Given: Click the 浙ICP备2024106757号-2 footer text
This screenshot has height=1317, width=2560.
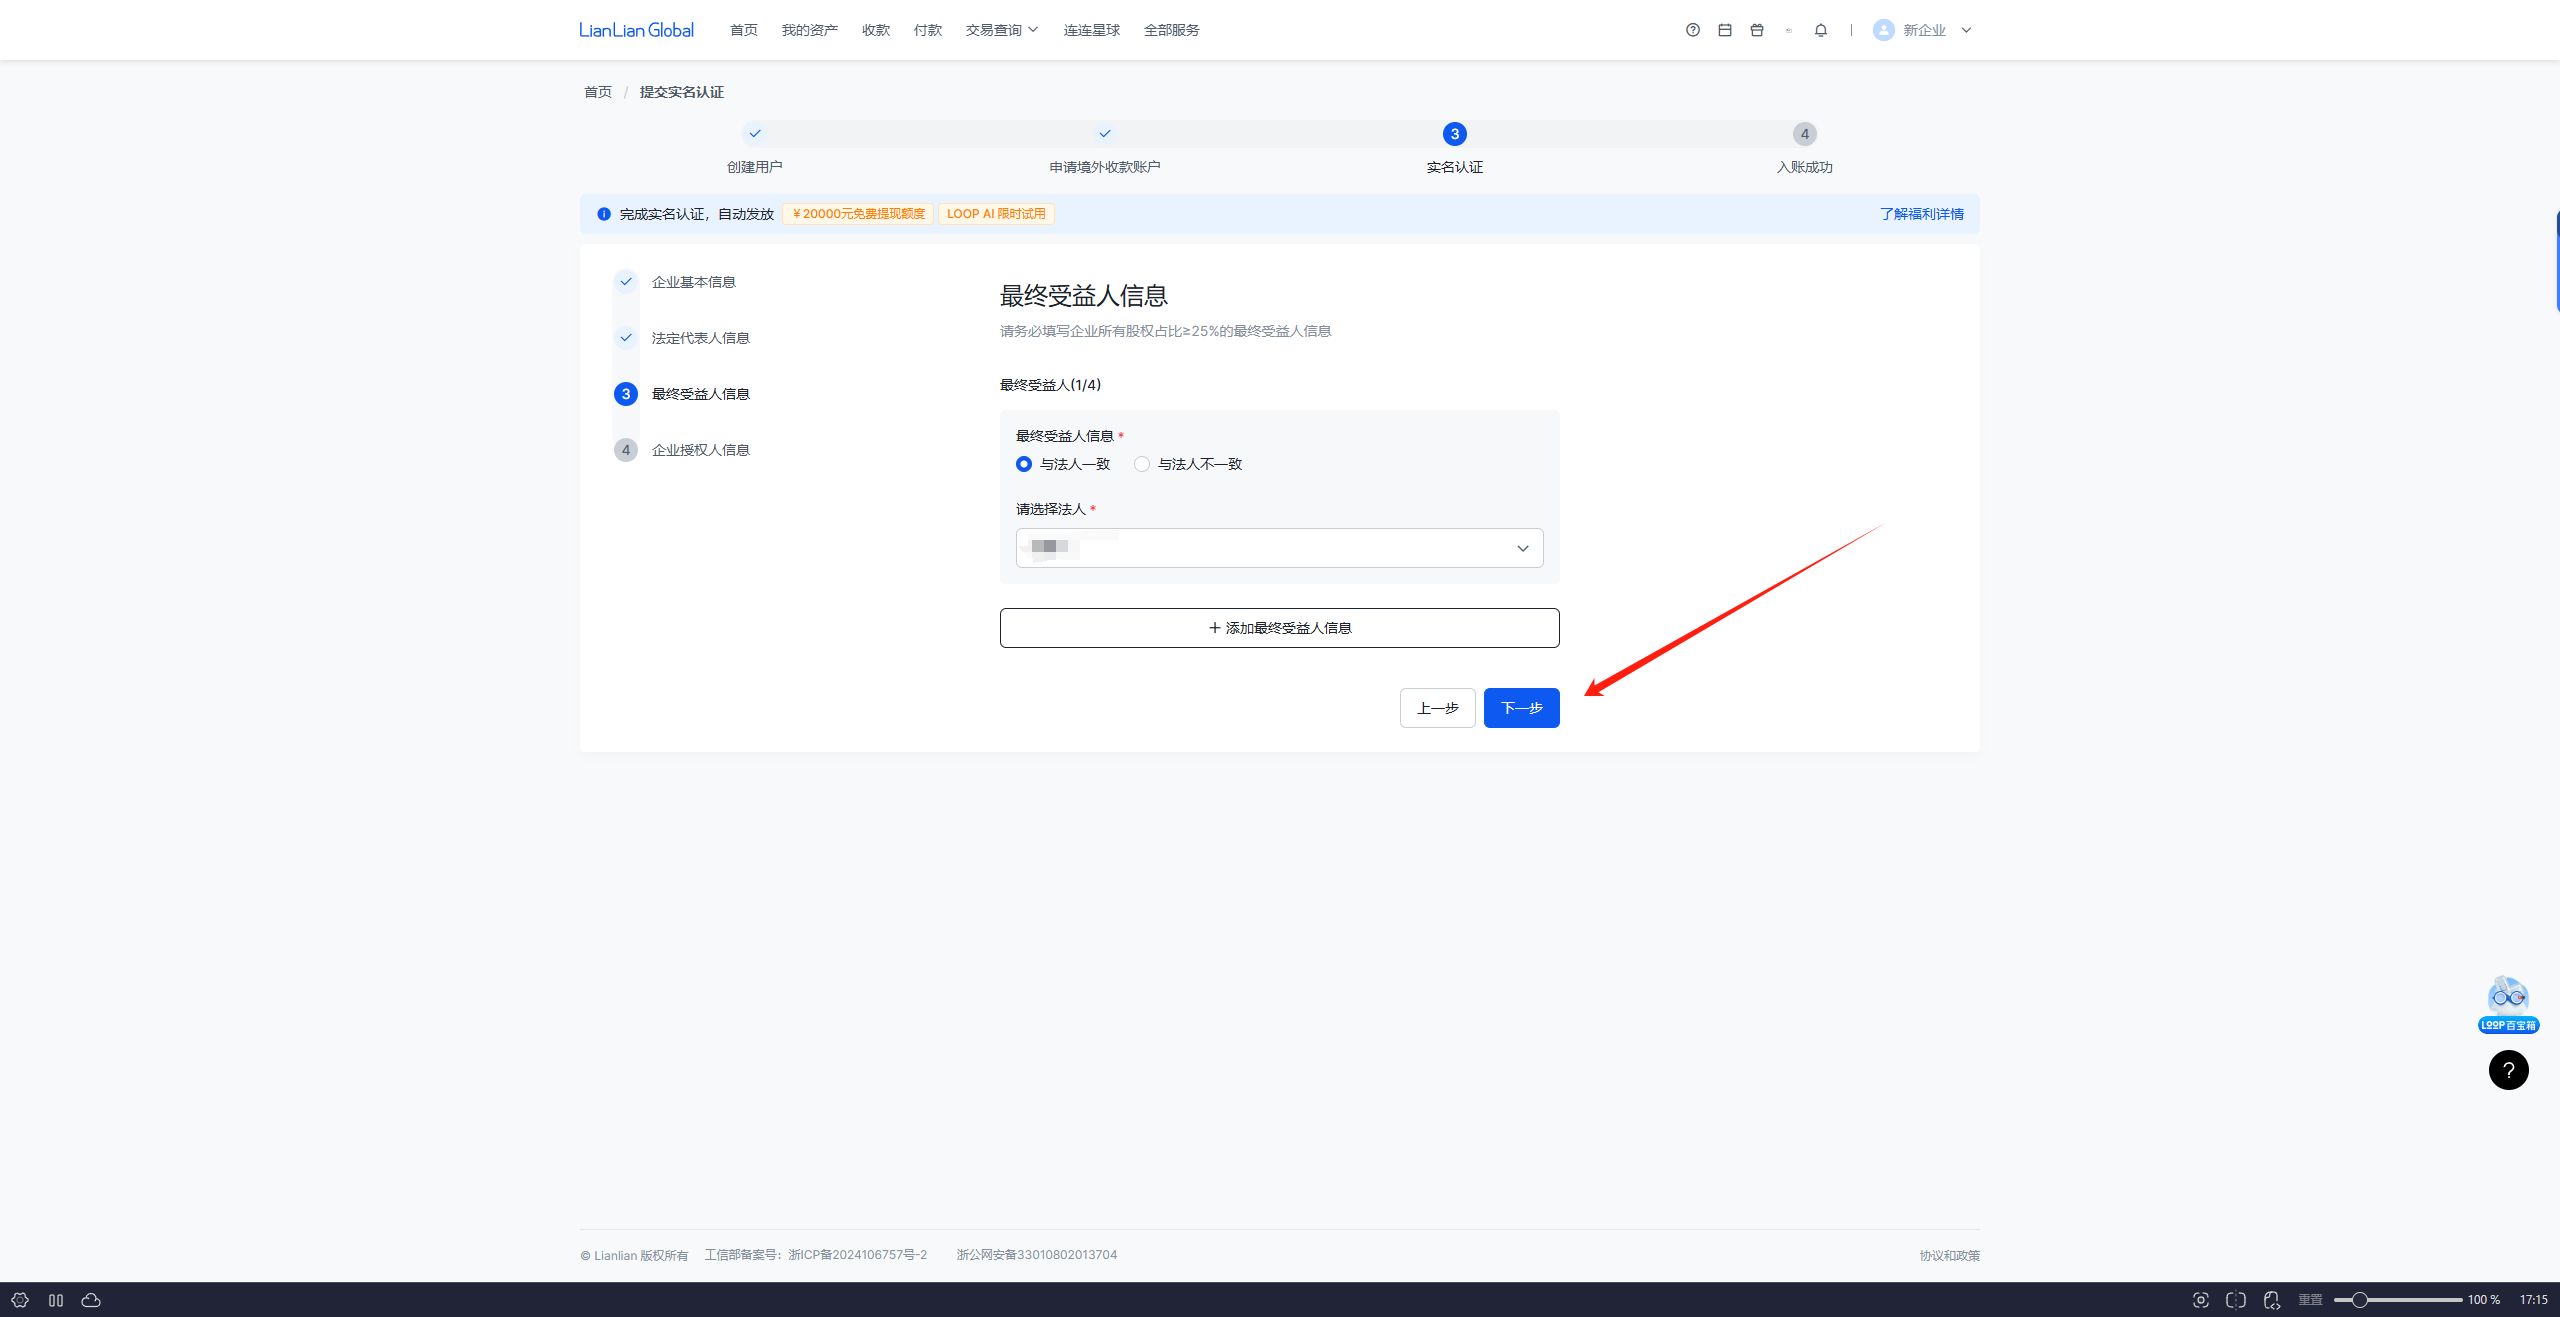Looking at the screenshot, I should point(857,1255).
